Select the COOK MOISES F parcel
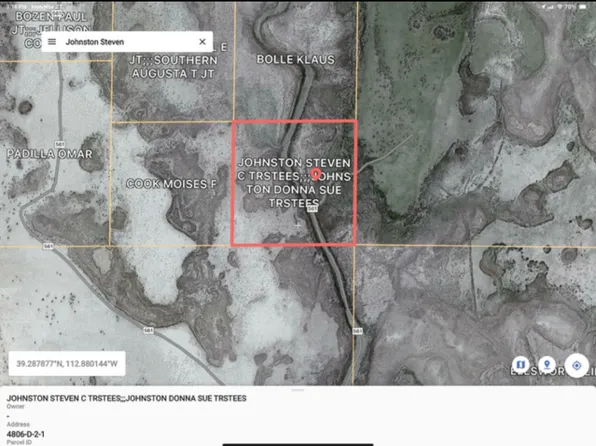 (171, 184)
